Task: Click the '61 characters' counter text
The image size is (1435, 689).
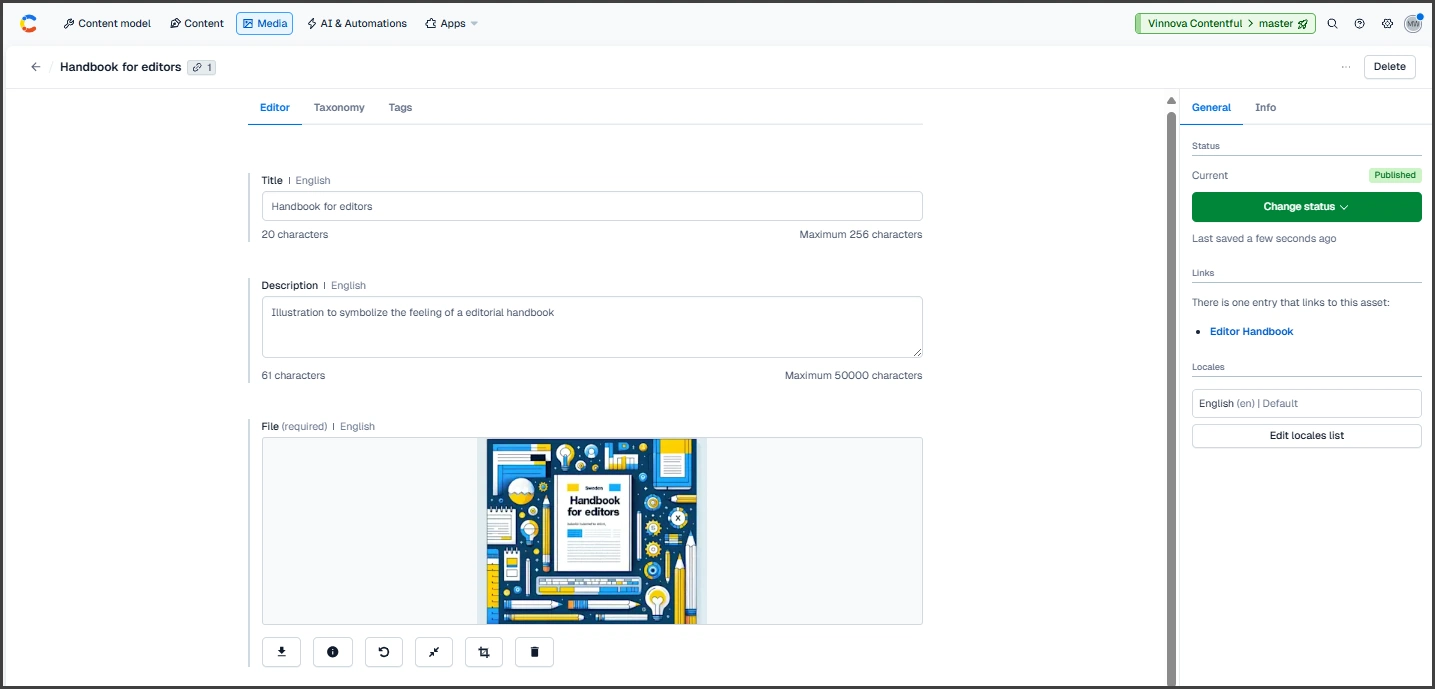Action: tap(293, 376)
